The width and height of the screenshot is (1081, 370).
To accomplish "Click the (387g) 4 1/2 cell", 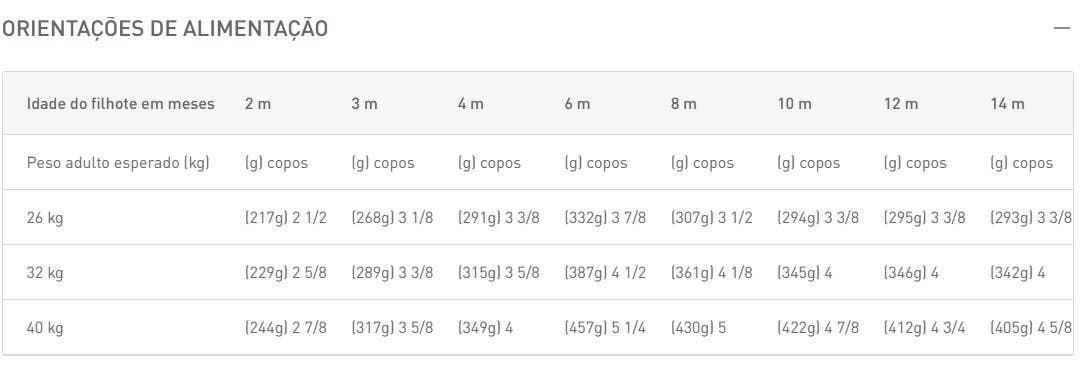I will tap(605, 274).
